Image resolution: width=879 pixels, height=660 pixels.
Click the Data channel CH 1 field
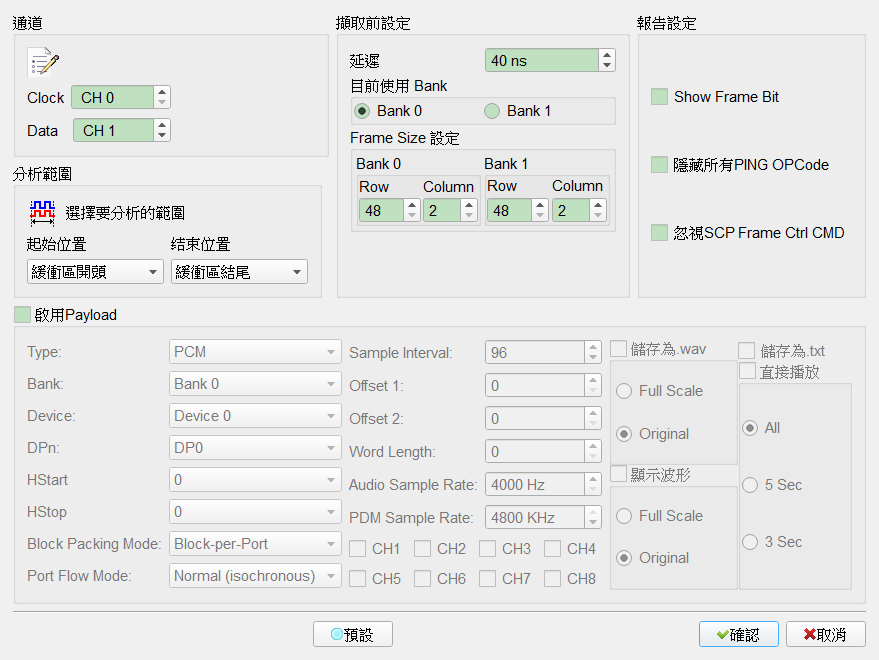(113, 130)
